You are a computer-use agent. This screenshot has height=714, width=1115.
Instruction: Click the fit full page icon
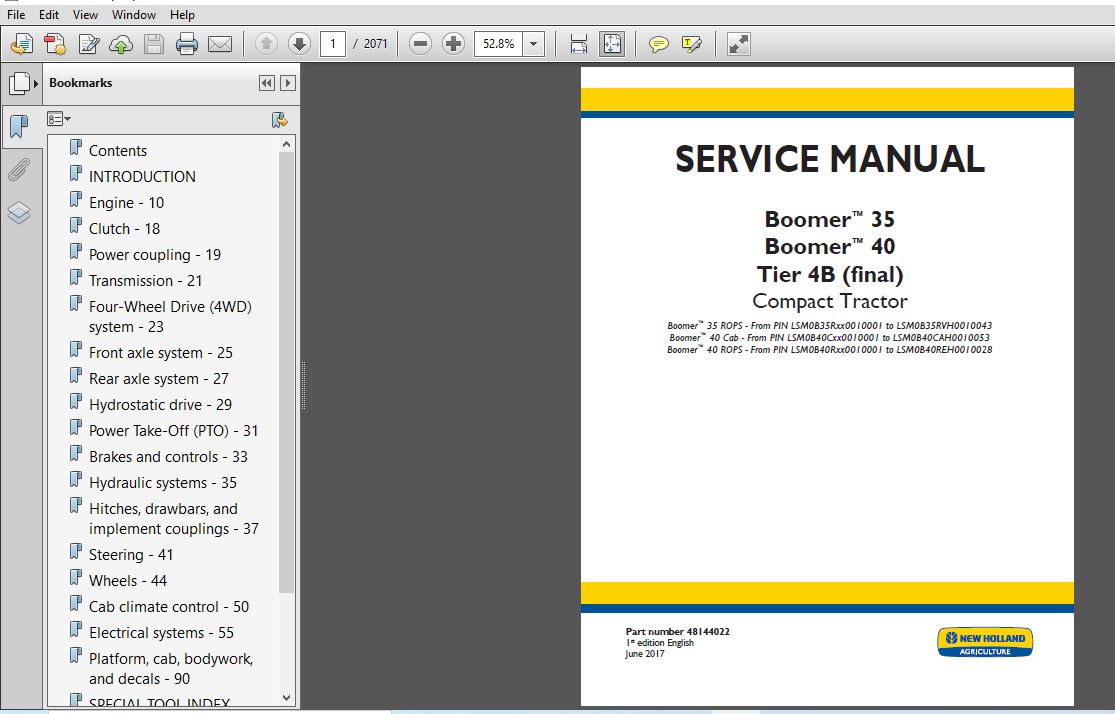tap(612, 44)
